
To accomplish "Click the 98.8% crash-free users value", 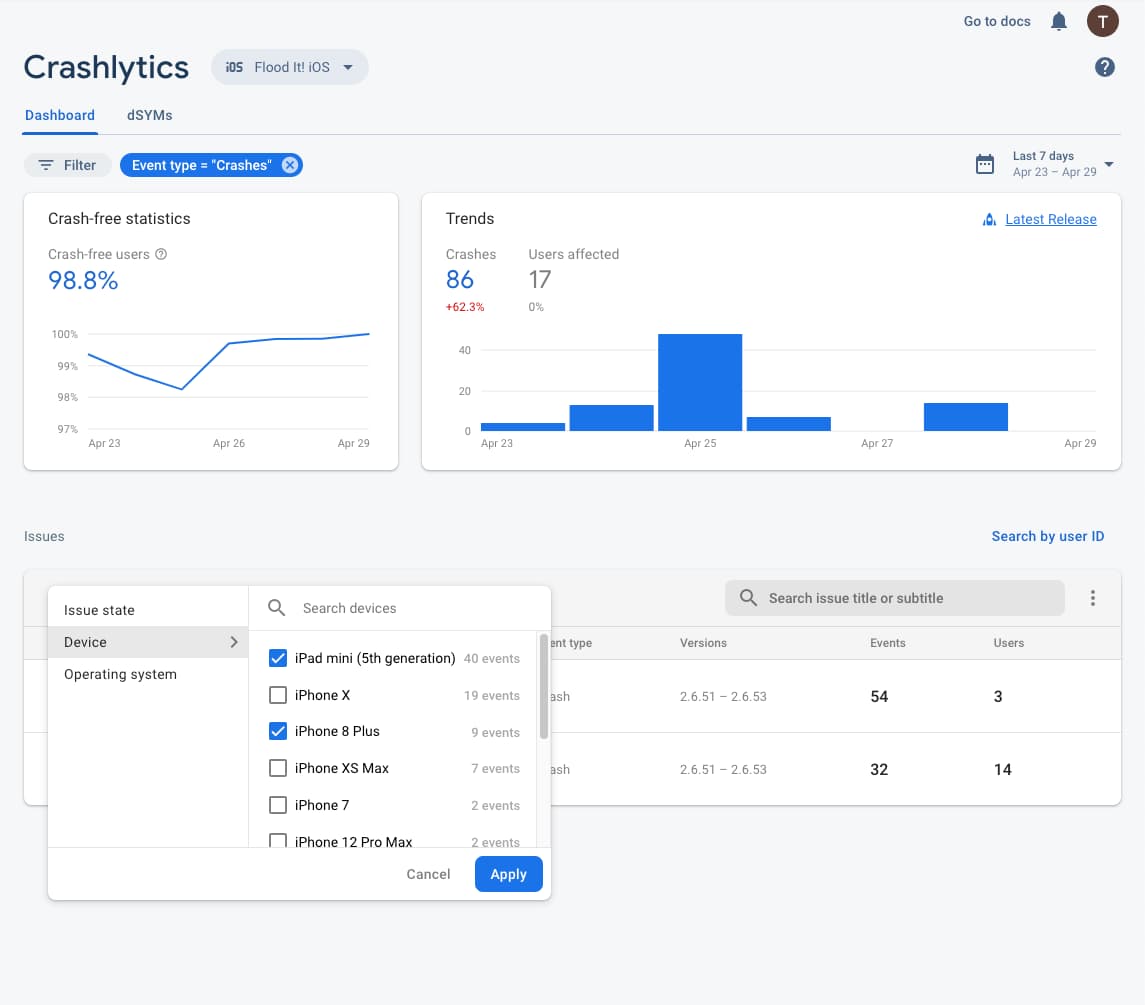I will click(x=83, y=280).
